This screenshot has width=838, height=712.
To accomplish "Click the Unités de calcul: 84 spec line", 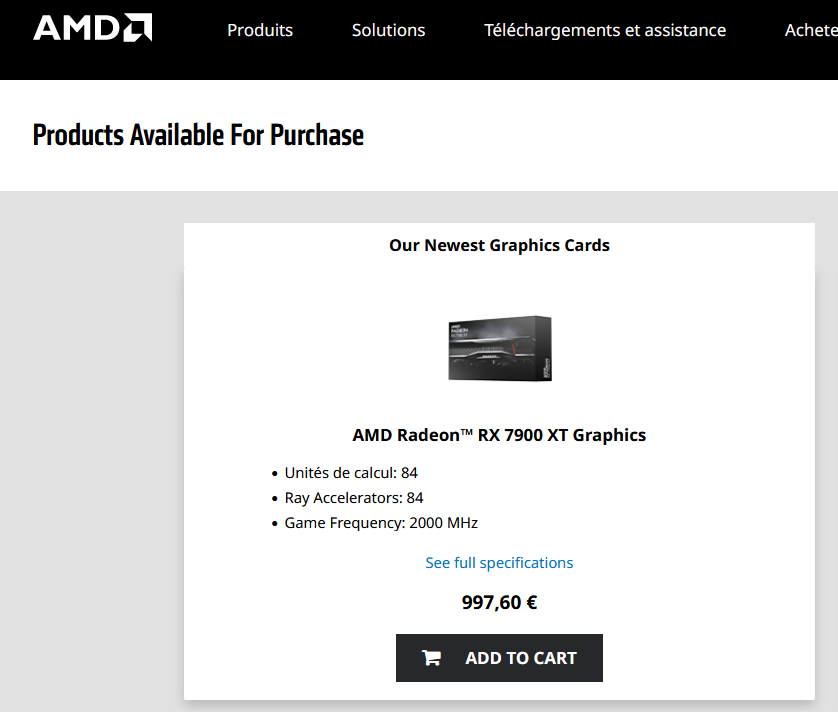I will click(351, 473).
